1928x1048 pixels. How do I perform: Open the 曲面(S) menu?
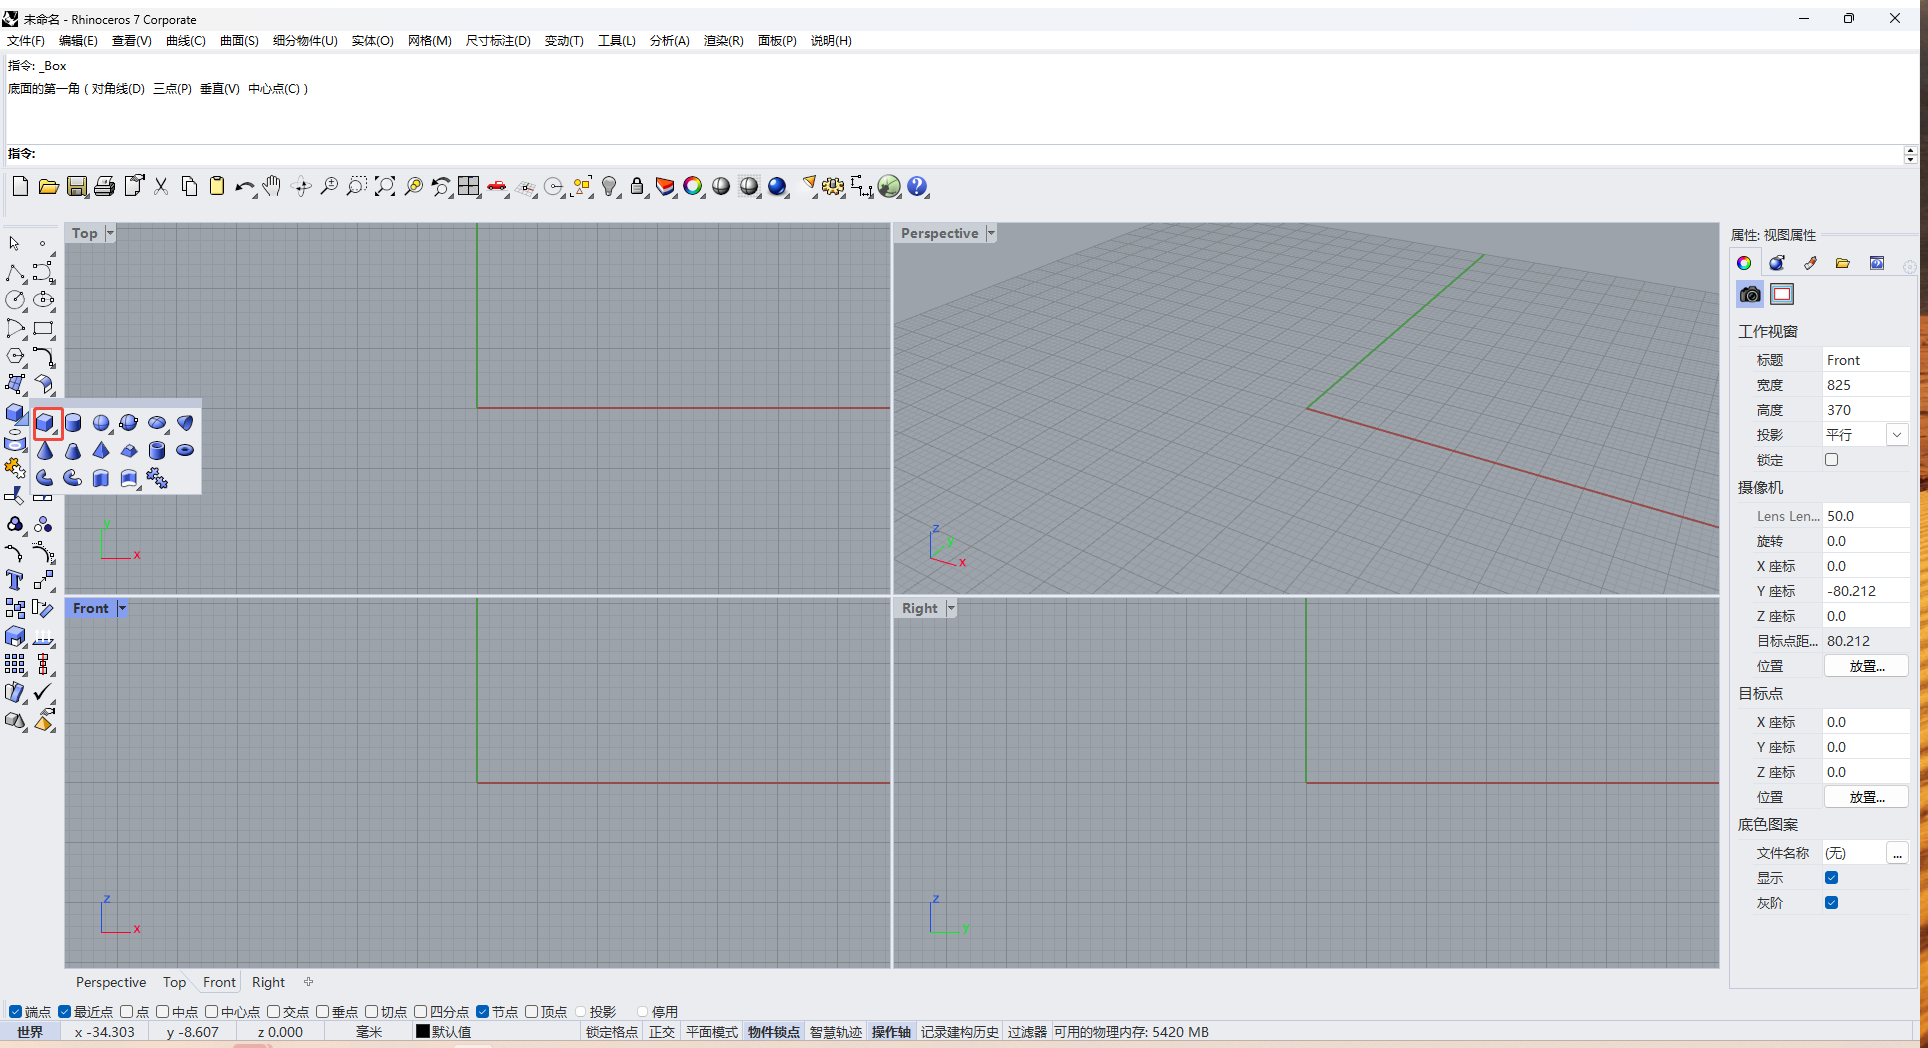pos(239,41)
